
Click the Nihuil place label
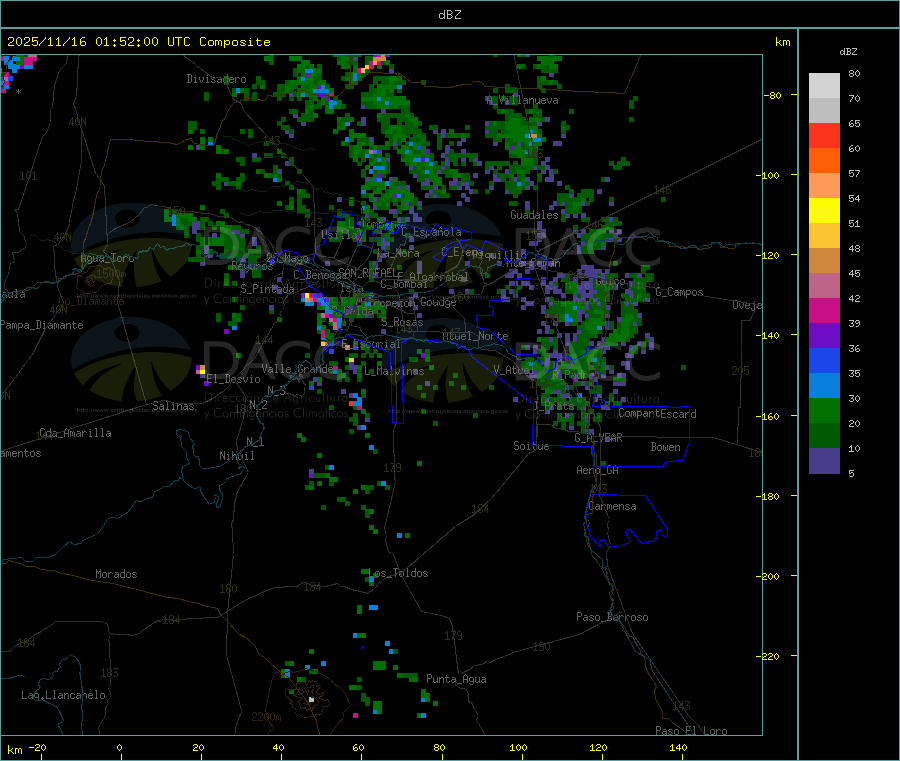tap(236, 456)
